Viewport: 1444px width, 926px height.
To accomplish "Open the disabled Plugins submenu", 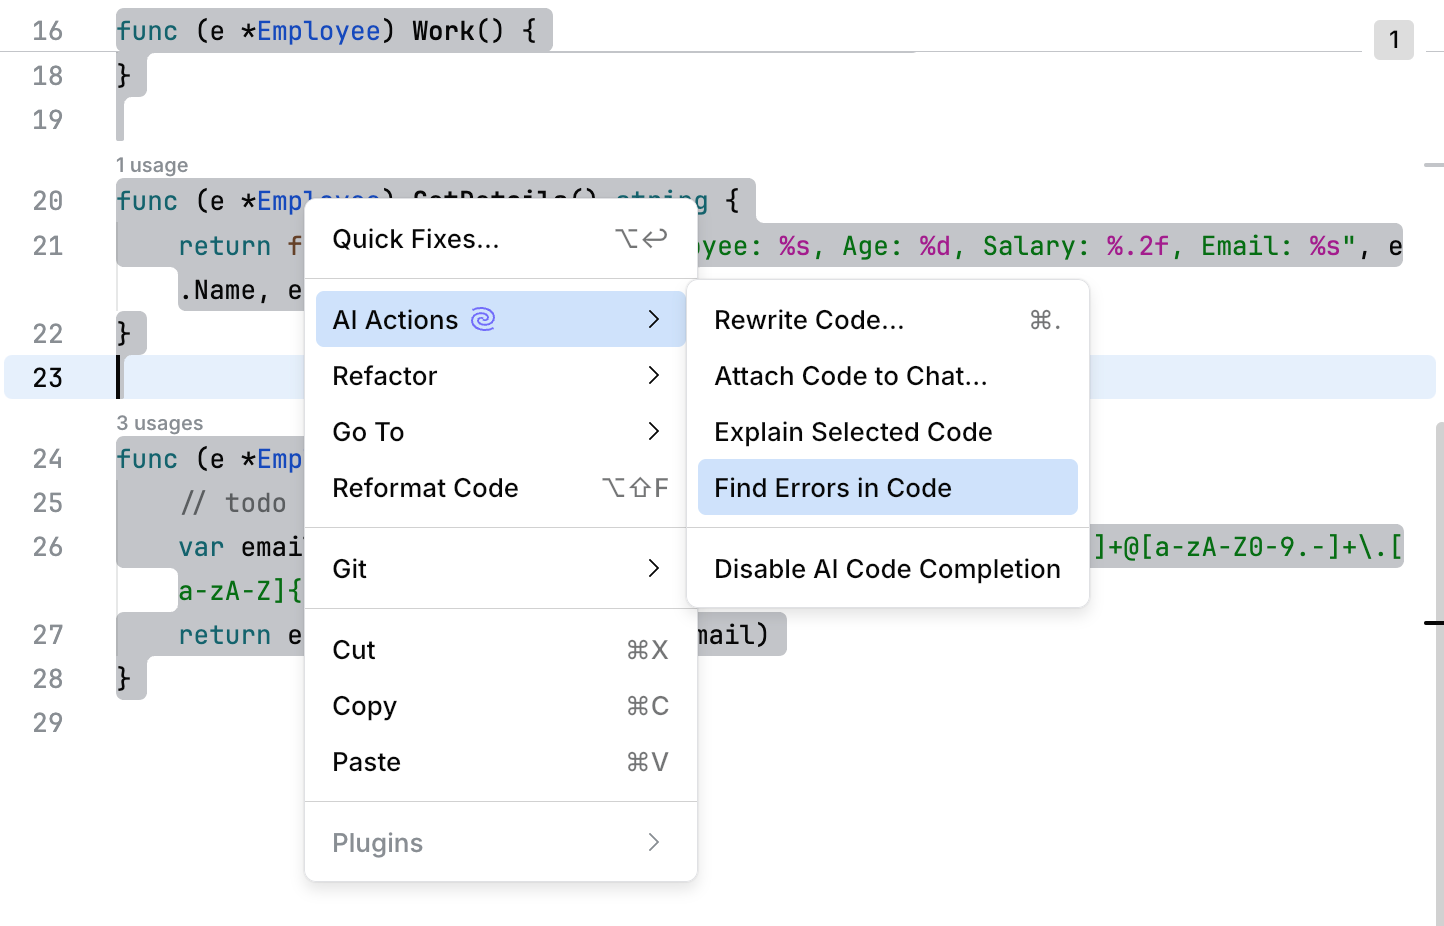I will pyautogui.click(x=500, y=842).
